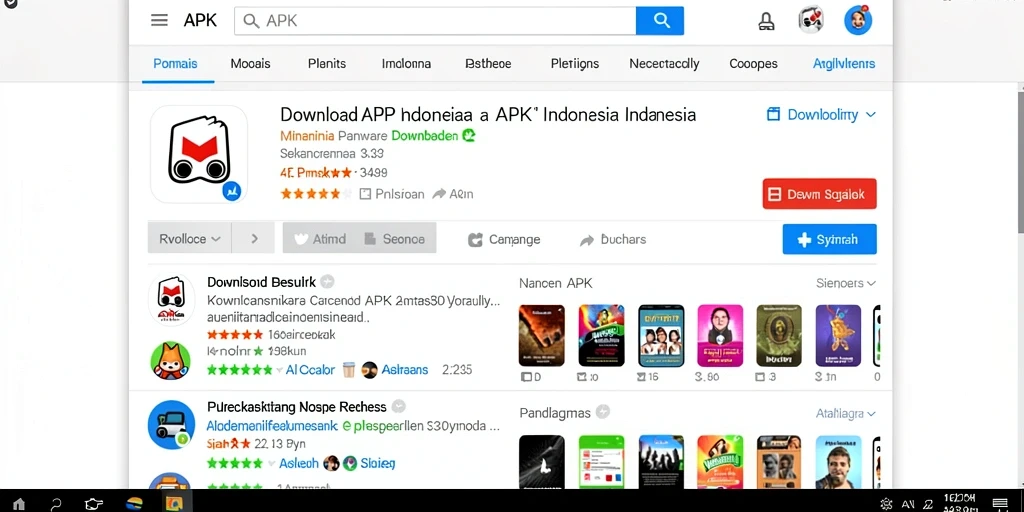This screenshot has height=512, width=1024.
Task: Click the Aqin share arrow
Action: (439, 194)
